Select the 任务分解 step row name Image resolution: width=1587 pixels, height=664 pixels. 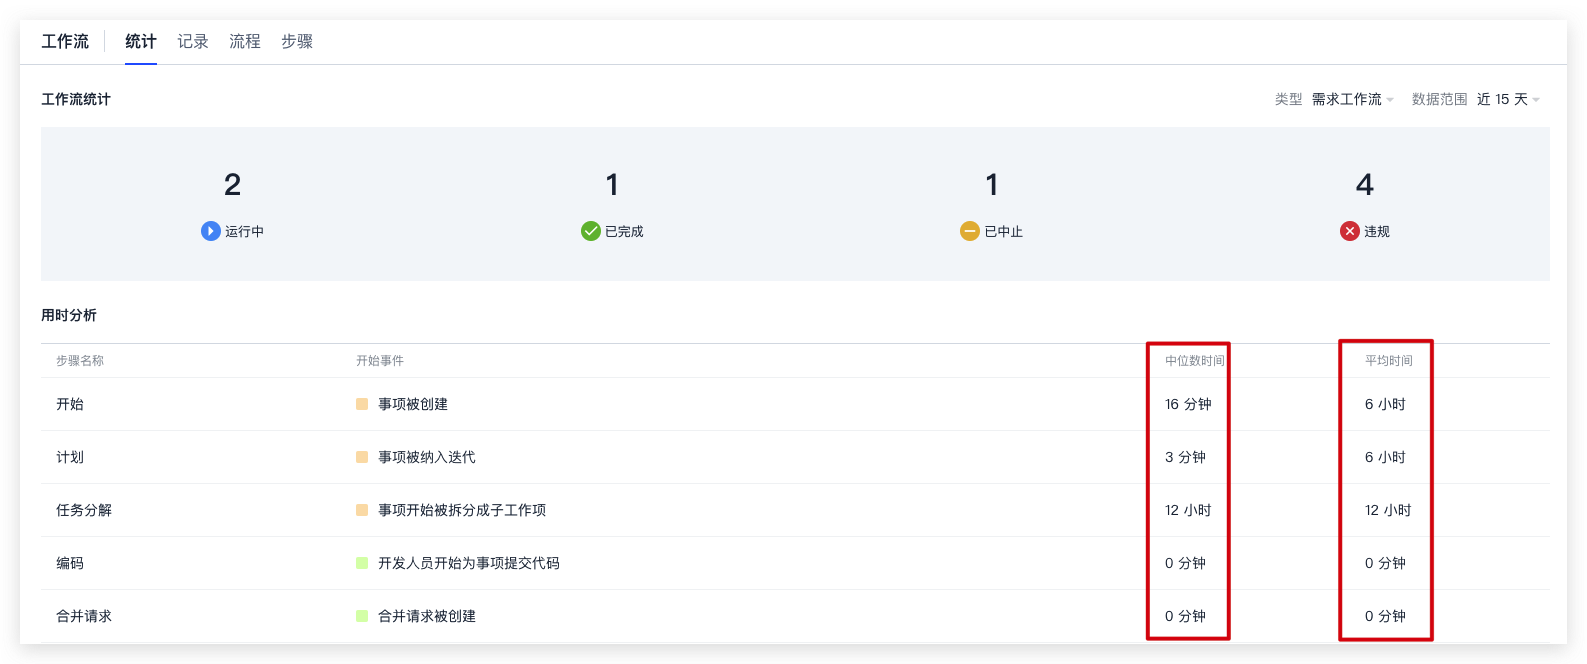tap(84, 510)
